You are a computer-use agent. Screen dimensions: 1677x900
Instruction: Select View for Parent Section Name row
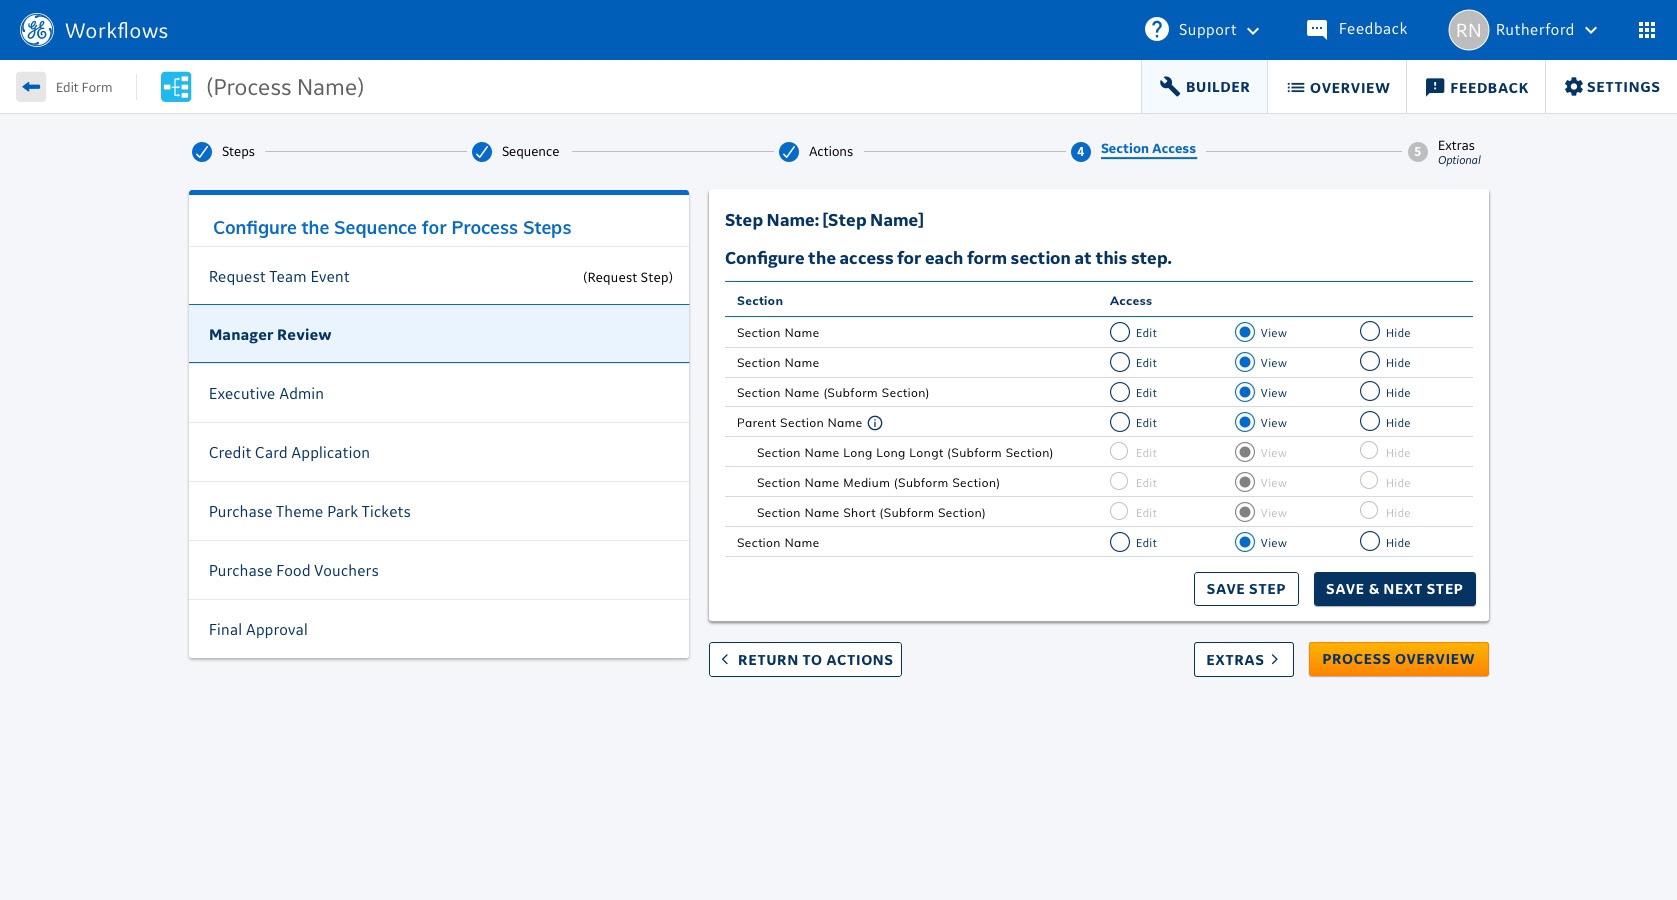pyautogui.click(x=1245, y=422)
